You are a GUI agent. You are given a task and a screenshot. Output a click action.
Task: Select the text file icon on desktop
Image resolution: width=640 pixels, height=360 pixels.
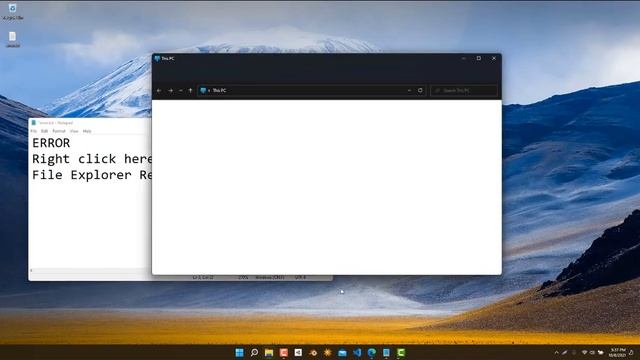point(13,40)
